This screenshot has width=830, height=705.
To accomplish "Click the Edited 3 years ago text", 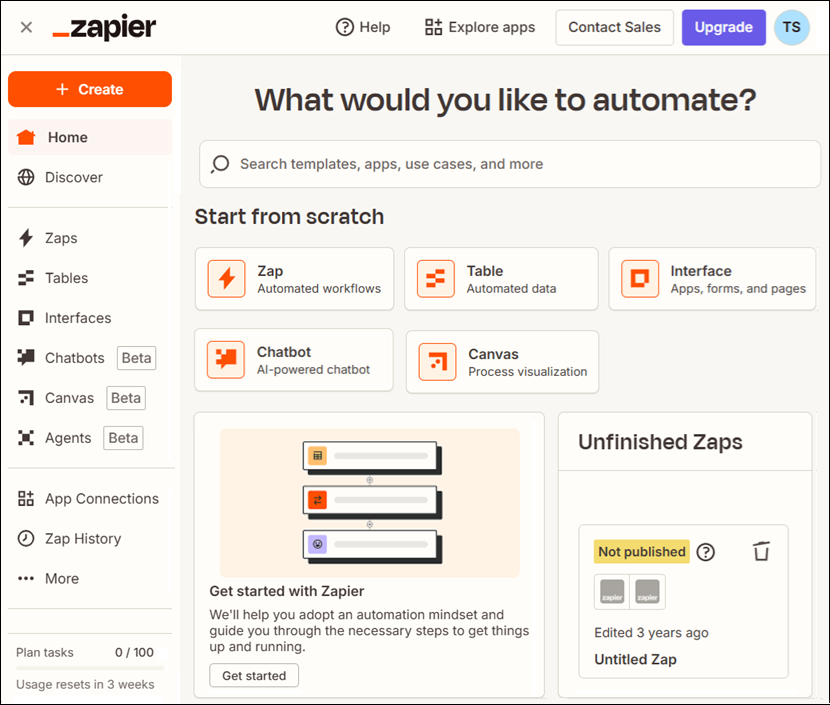I will (x=651, y=633).
